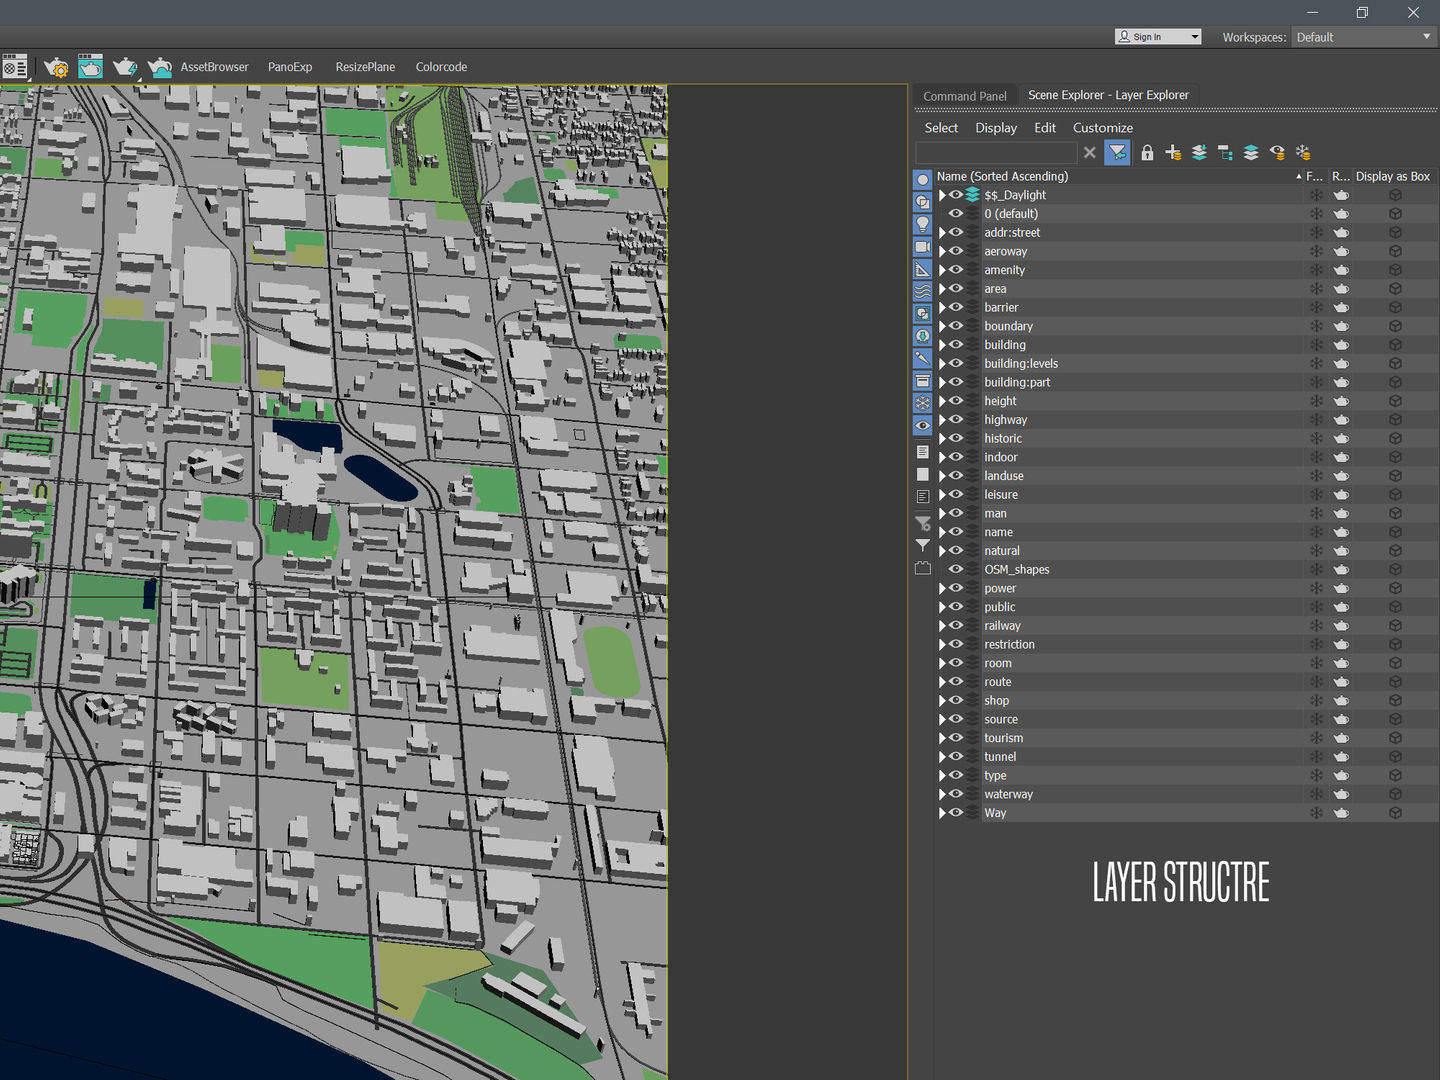Expand the $$_Daylight layer
This screenshot has width=1440, height=1080.
point(941,195)
